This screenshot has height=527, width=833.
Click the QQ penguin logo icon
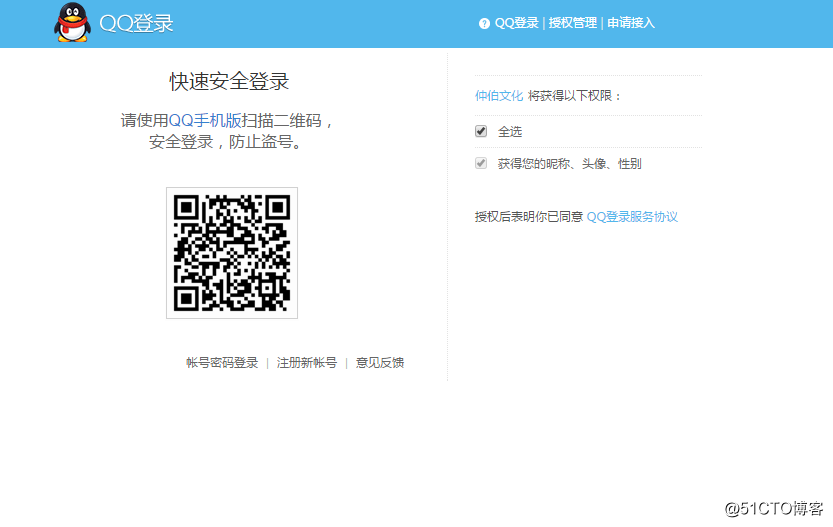[x=72, y=22]
